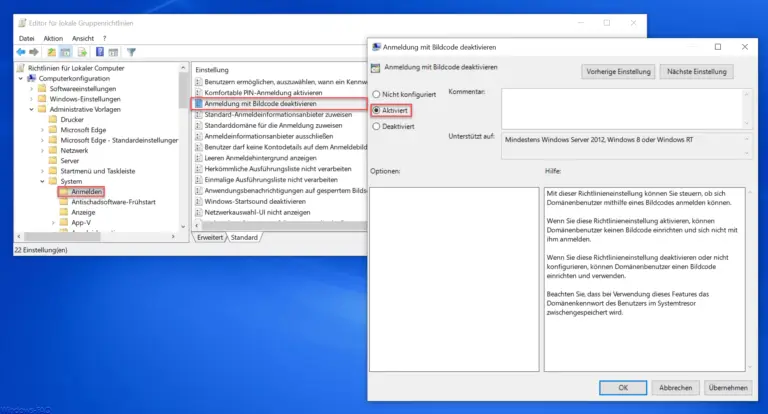Image resolution: width=768 pixels, height=414 pixels.
Task: Click the Server folder icon in tree
Action: [x=53, y=161]
